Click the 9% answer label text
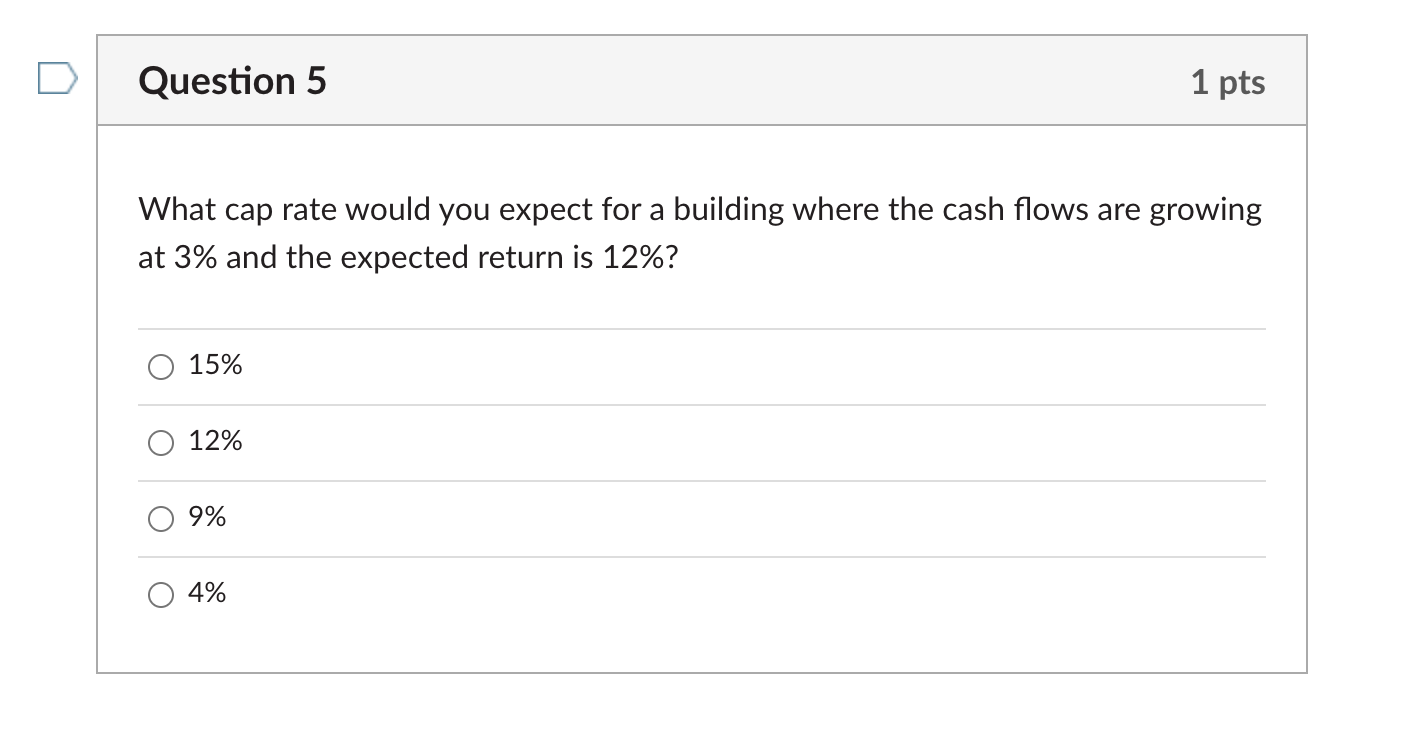This screenshot has width=1412, height=744. 207,517
